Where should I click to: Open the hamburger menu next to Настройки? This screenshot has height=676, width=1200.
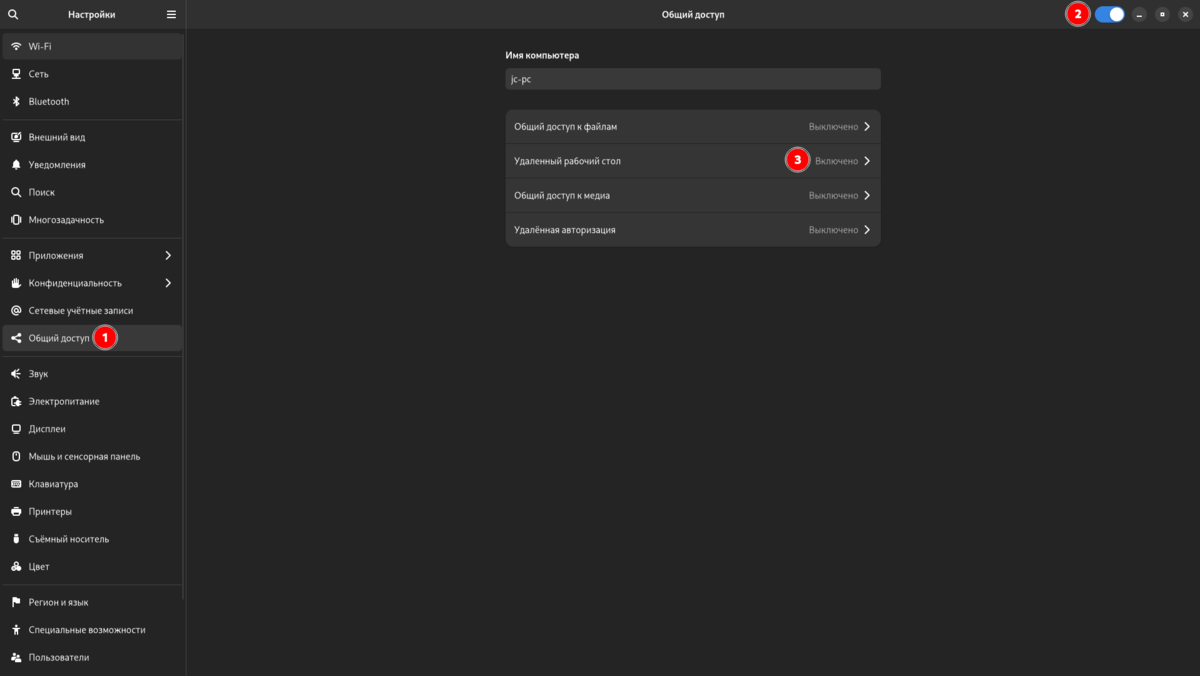click(x=171, y=15)
